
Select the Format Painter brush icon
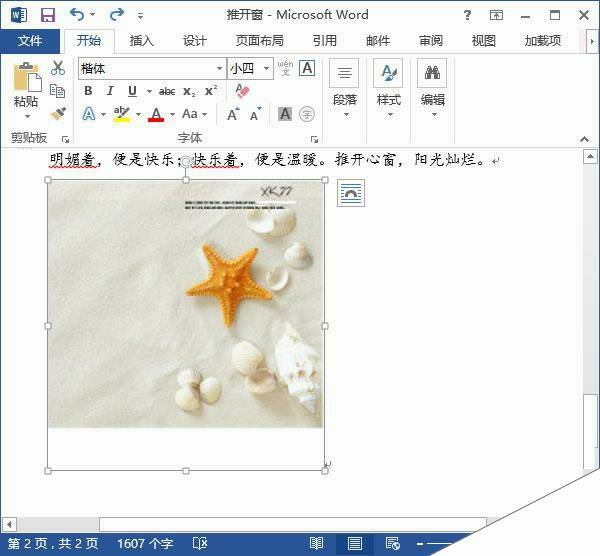(58, 114)
